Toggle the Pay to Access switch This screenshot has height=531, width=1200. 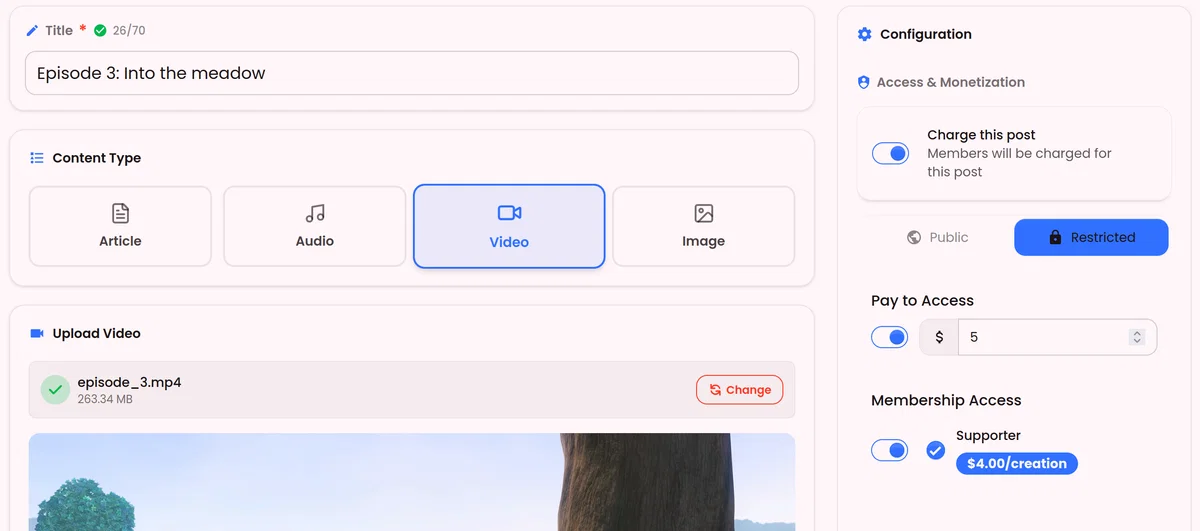[x=890, y=337]
